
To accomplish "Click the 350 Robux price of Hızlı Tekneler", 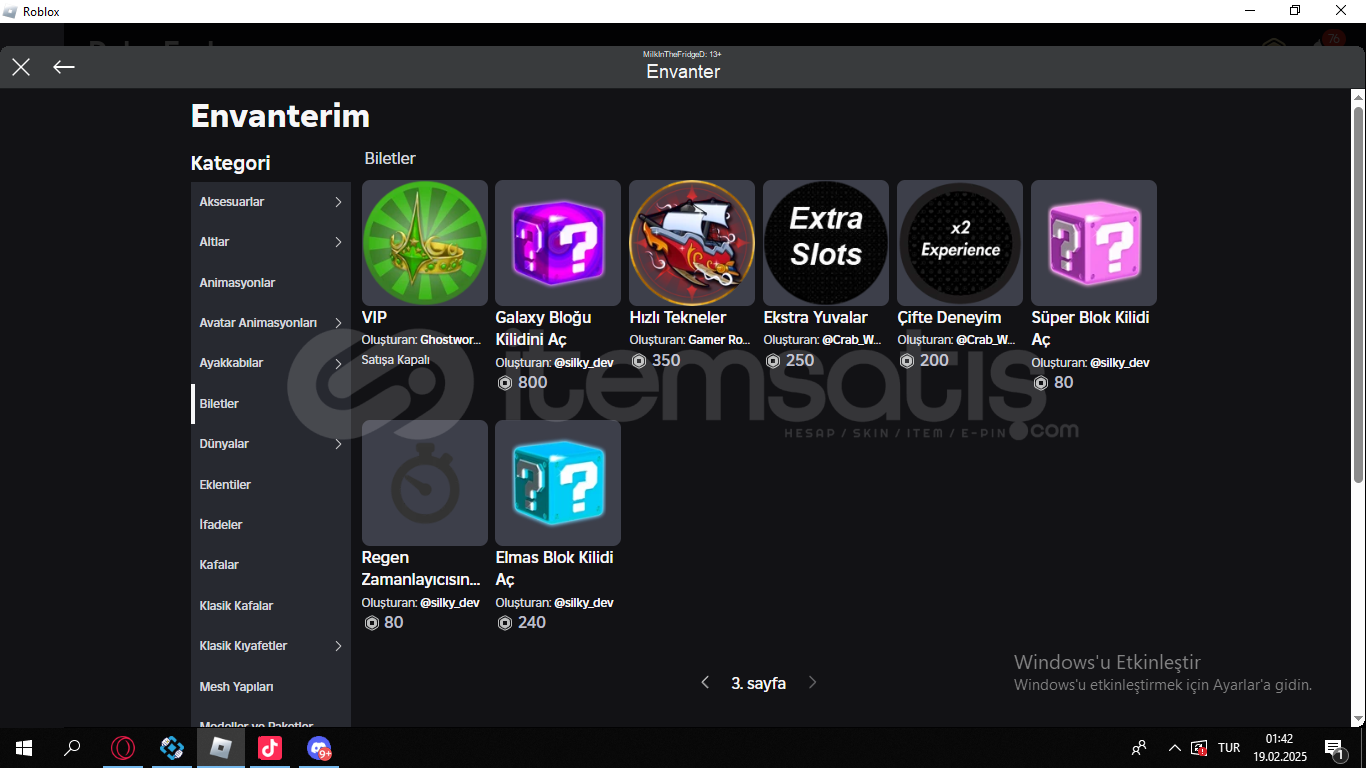I will point(656,360).
